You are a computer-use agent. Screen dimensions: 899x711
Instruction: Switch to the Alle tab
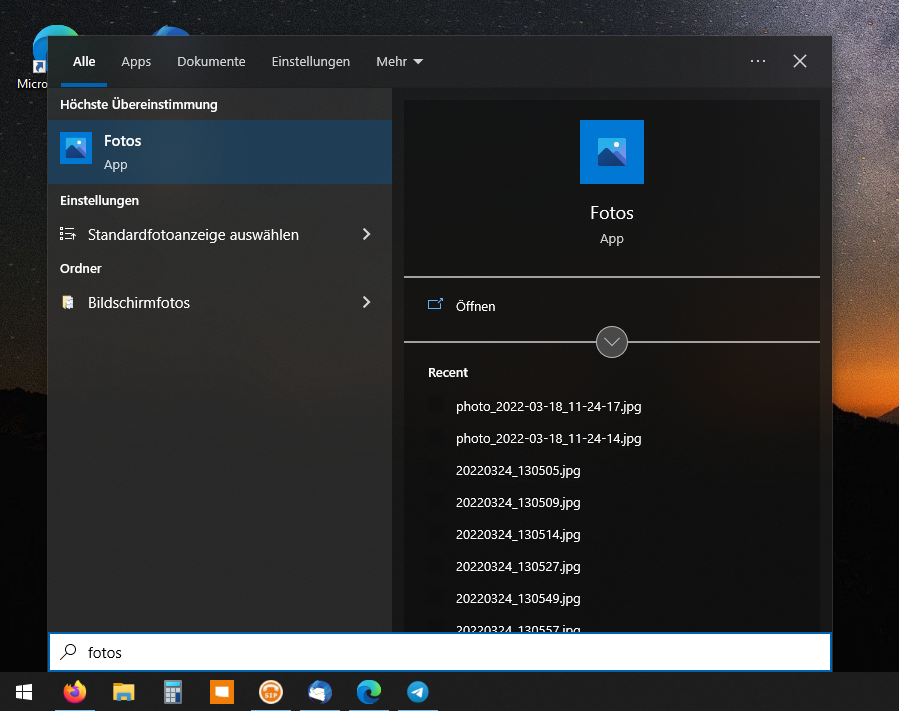click(84, 61)
